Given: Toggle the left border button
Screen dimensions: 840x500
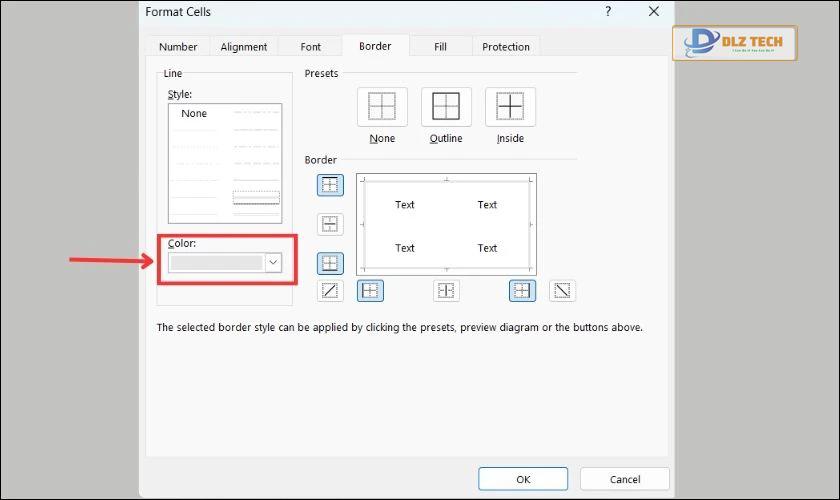Looking at the screenshot, I should pyautogui.click(x=370, y=290).
